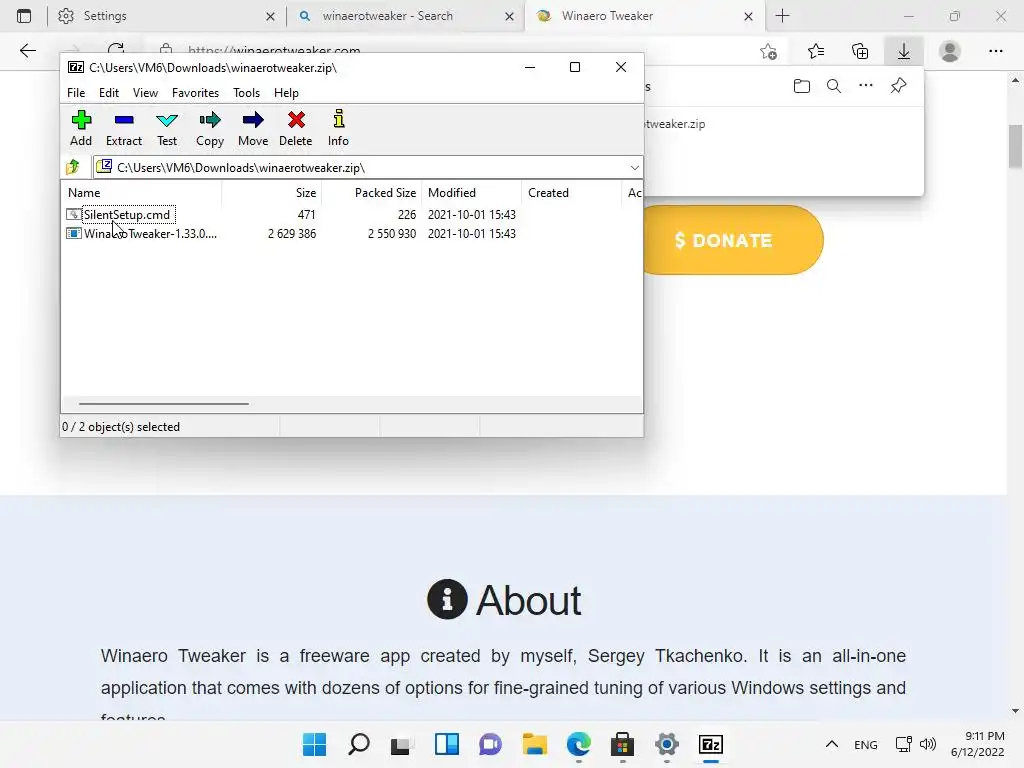Choose the Move toolbar icon

tap(253, 128)
